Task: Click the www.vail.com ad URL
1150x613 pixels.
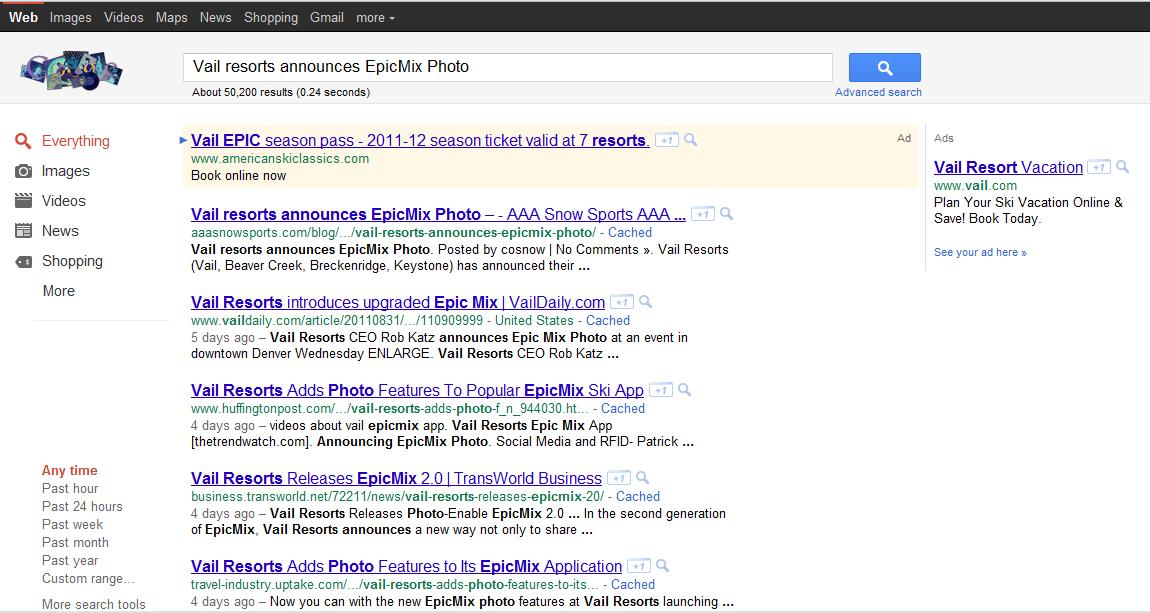Action: [975, 186]
